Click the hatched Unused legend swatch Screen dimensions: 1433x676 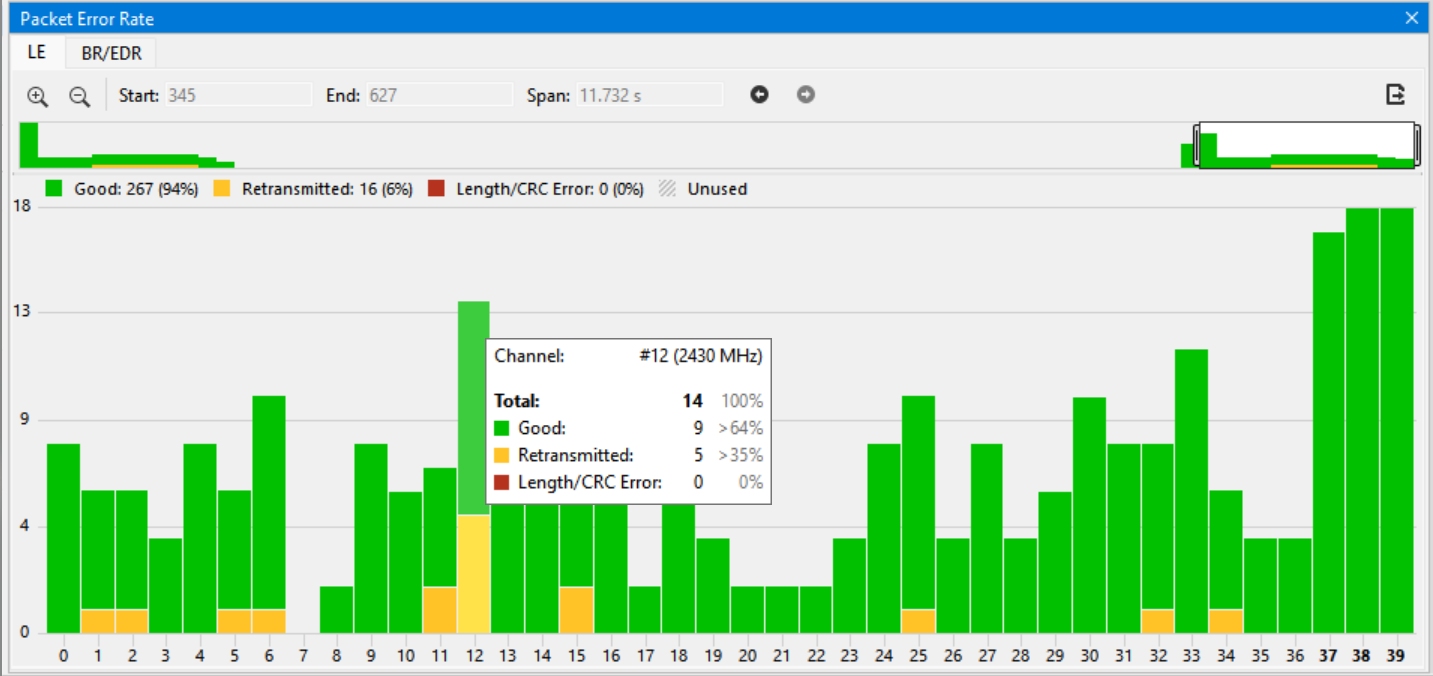click(x=667, y=188)
